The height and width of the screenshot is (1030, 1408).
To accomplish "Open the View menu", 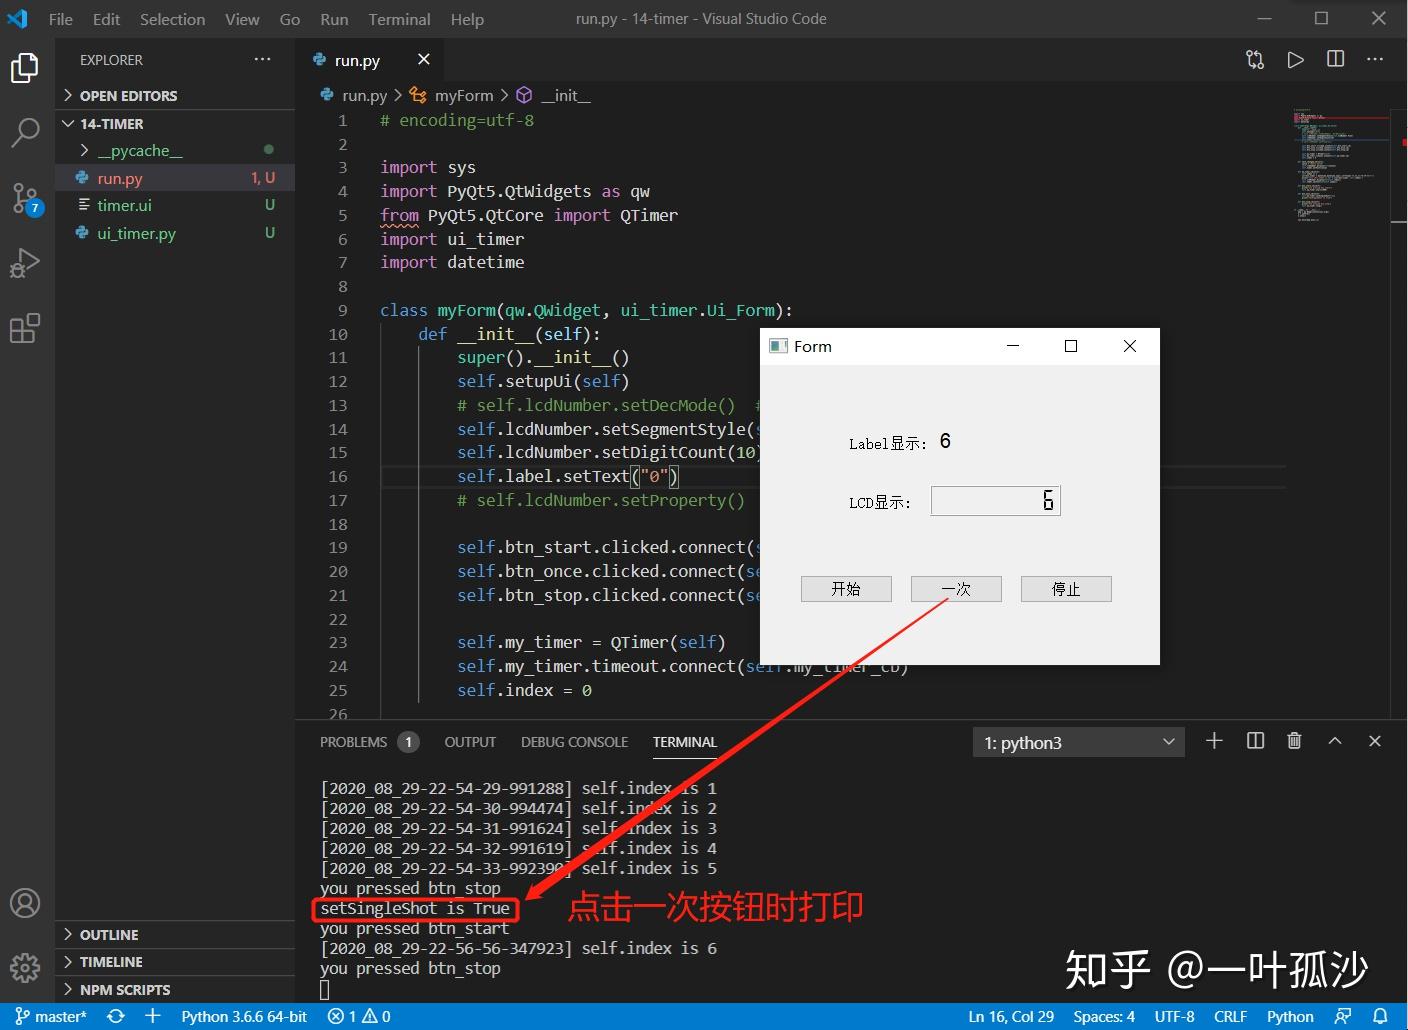I will click(242, 19).
